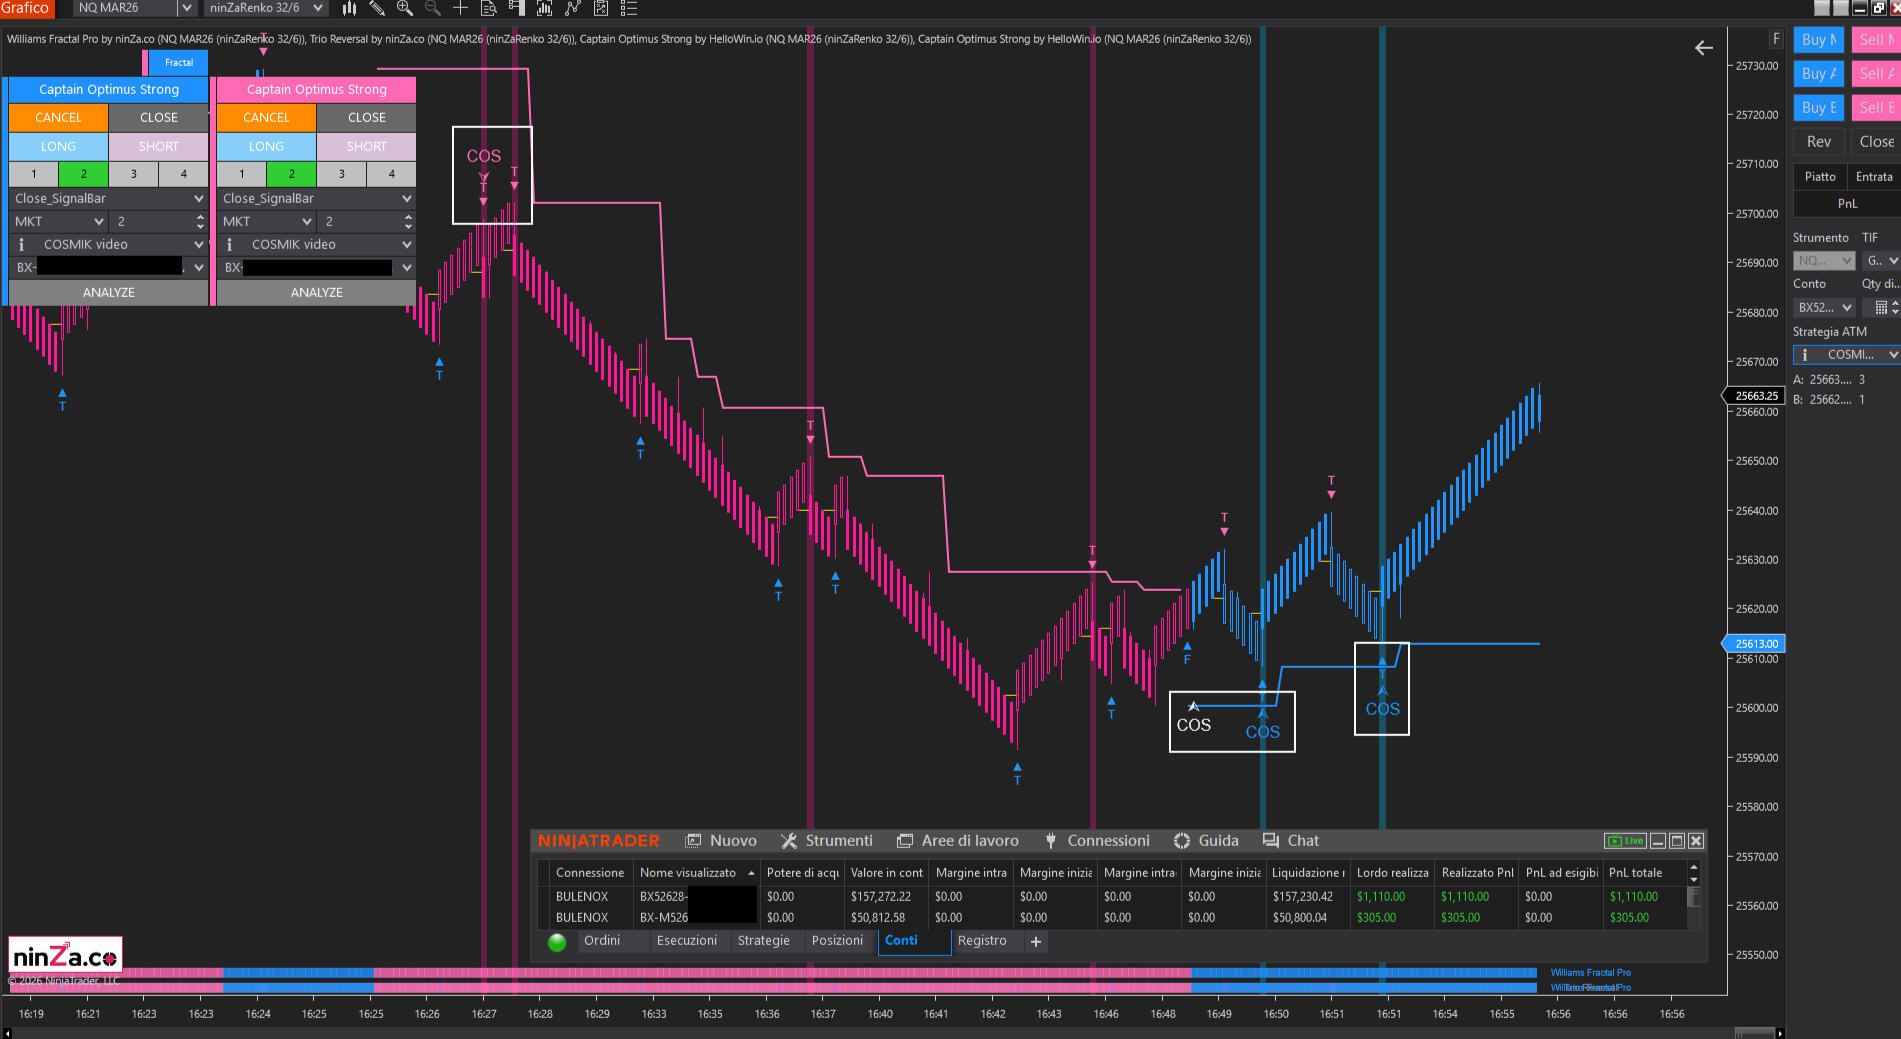
Task: Activate the crosshair cursor tool
Action: pos(460,8)
